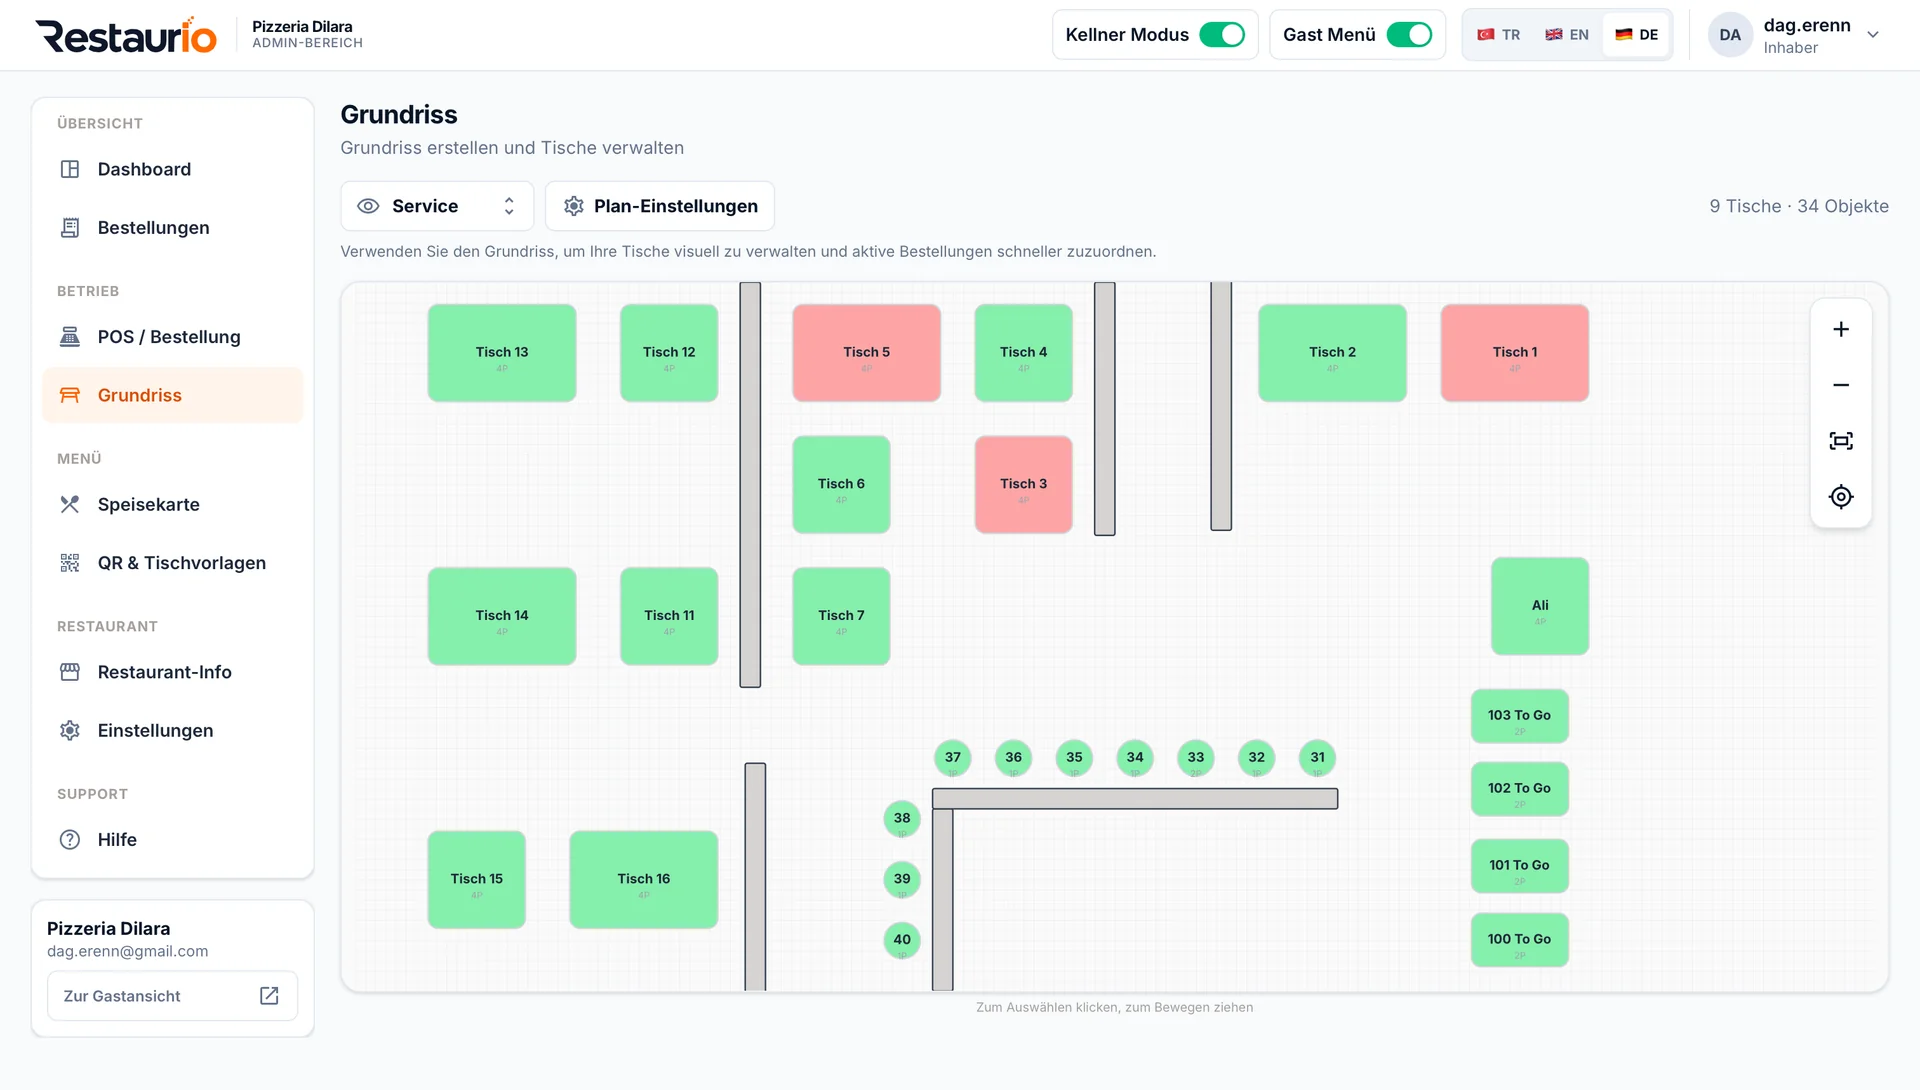Toggle the Gast Menü switch
This screenshot has height=1090, width=1920.
tap(1409, 35)
